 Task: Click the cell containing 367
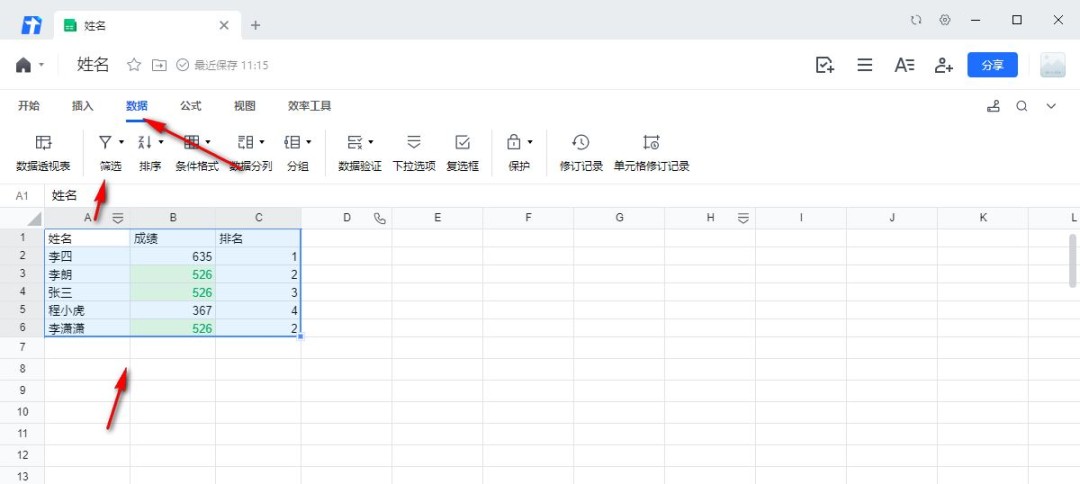173,310
